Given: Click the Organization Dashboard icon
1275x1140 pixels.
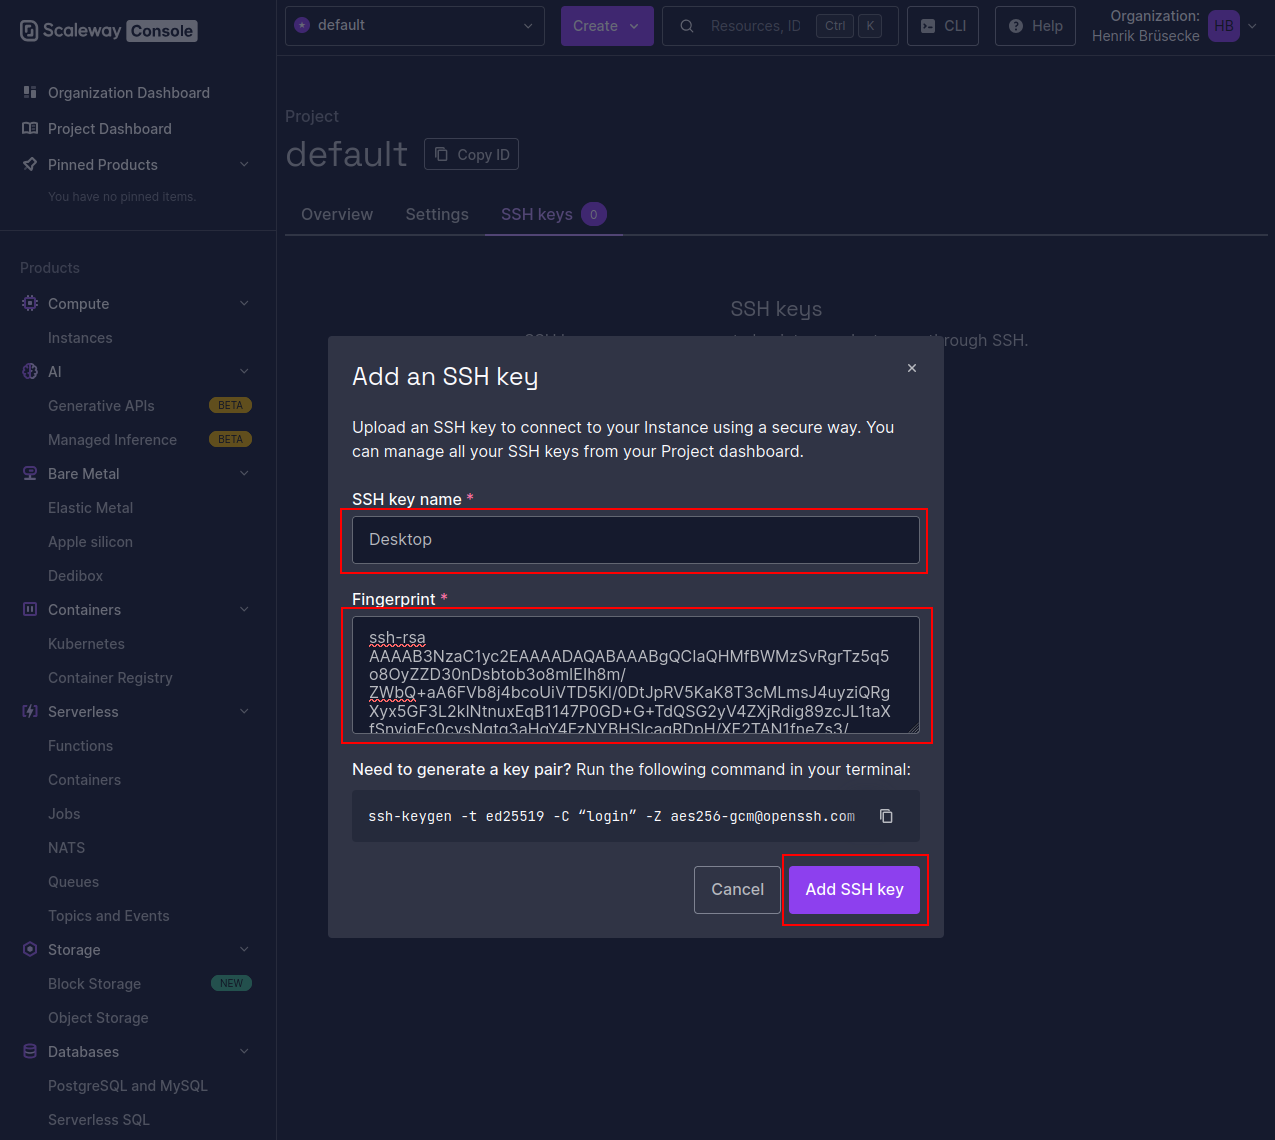Looking at the screenshot, I should click(30, 92).
